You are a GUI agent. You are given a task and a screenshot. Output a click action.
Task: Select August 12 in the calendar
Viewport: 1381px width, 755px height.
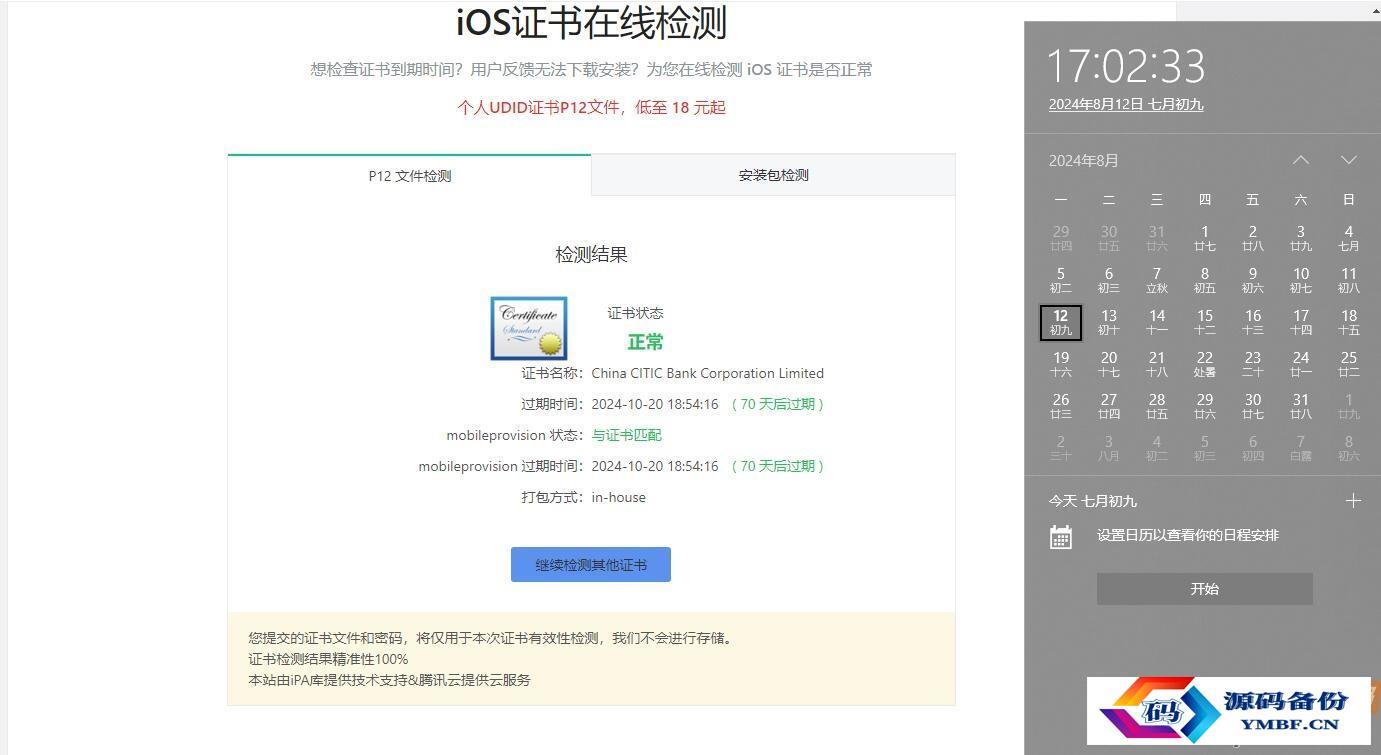point(1060,322)
